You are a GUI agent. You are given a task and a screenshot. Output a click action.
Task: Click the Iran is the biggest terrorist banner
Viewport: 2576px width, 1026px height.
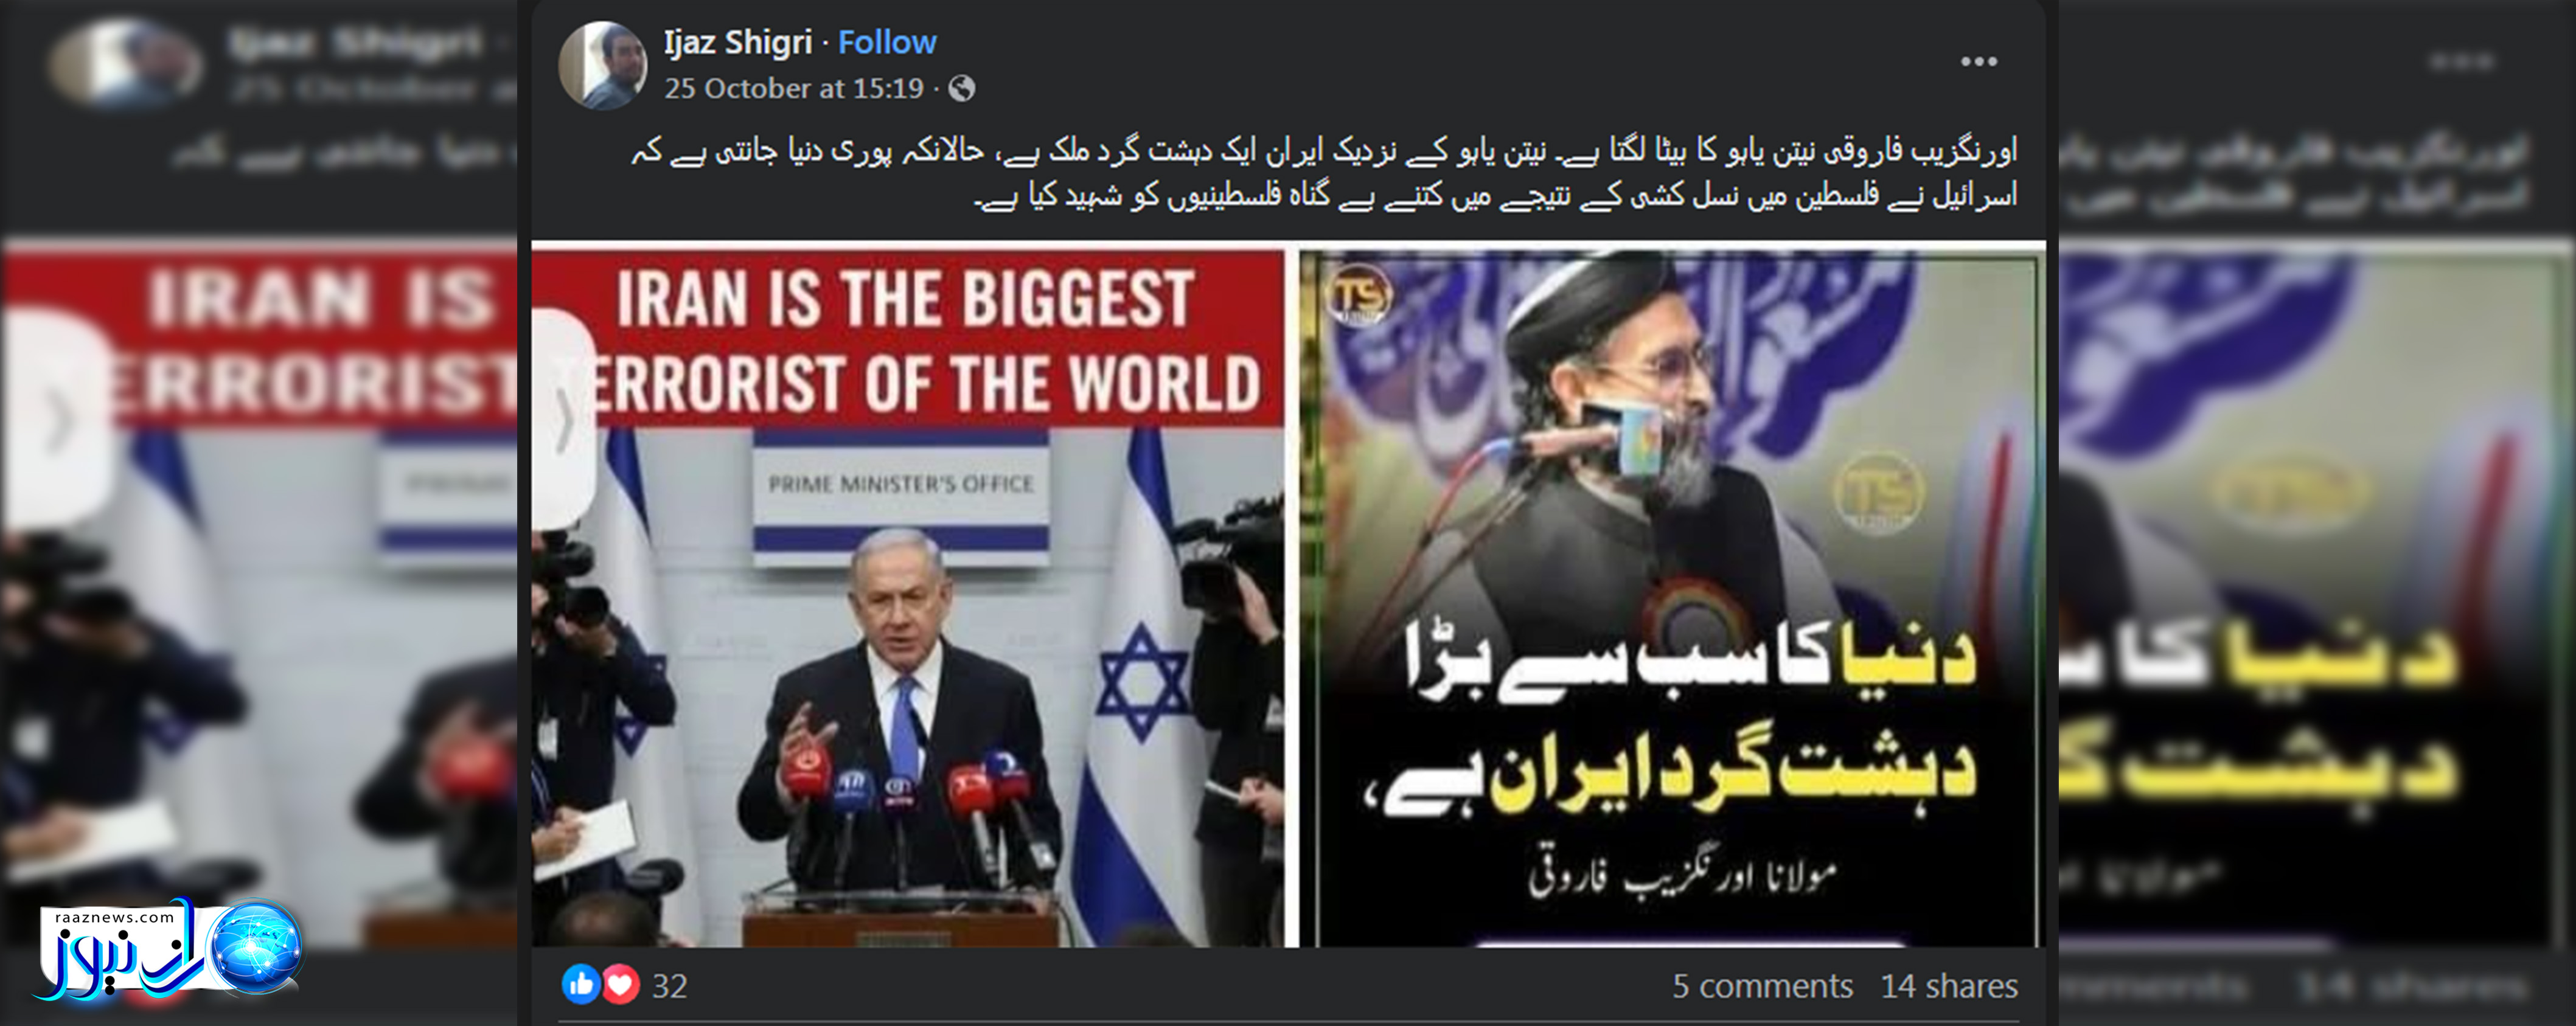tap(908, 340)
